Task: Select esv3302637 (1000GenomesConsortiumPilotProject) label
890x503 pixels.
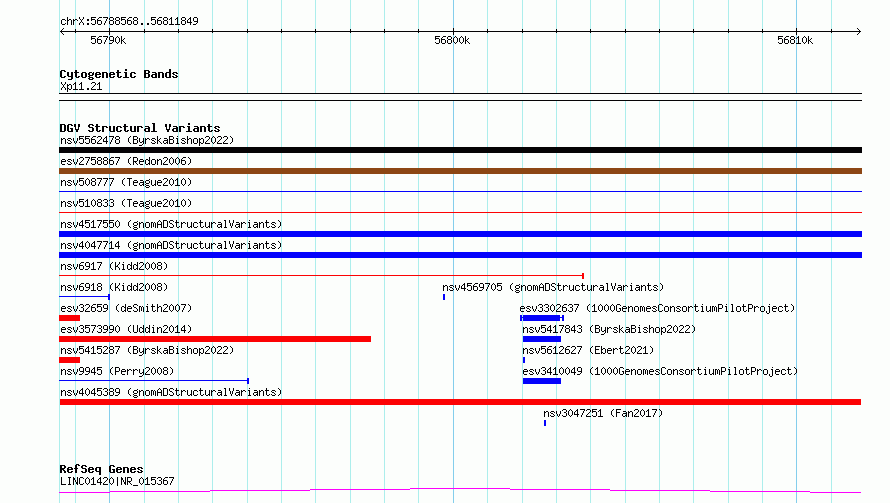Action: [657, 308]
